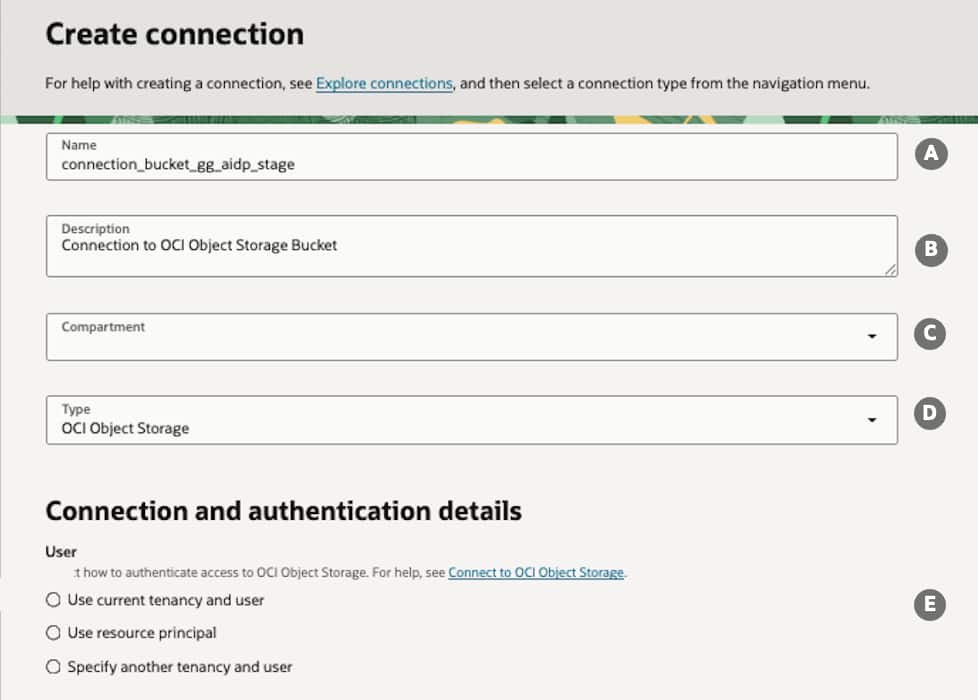The image size is (978, 700).
Task: Click the Compartment field label area
Action: click(x=103, y=327)
